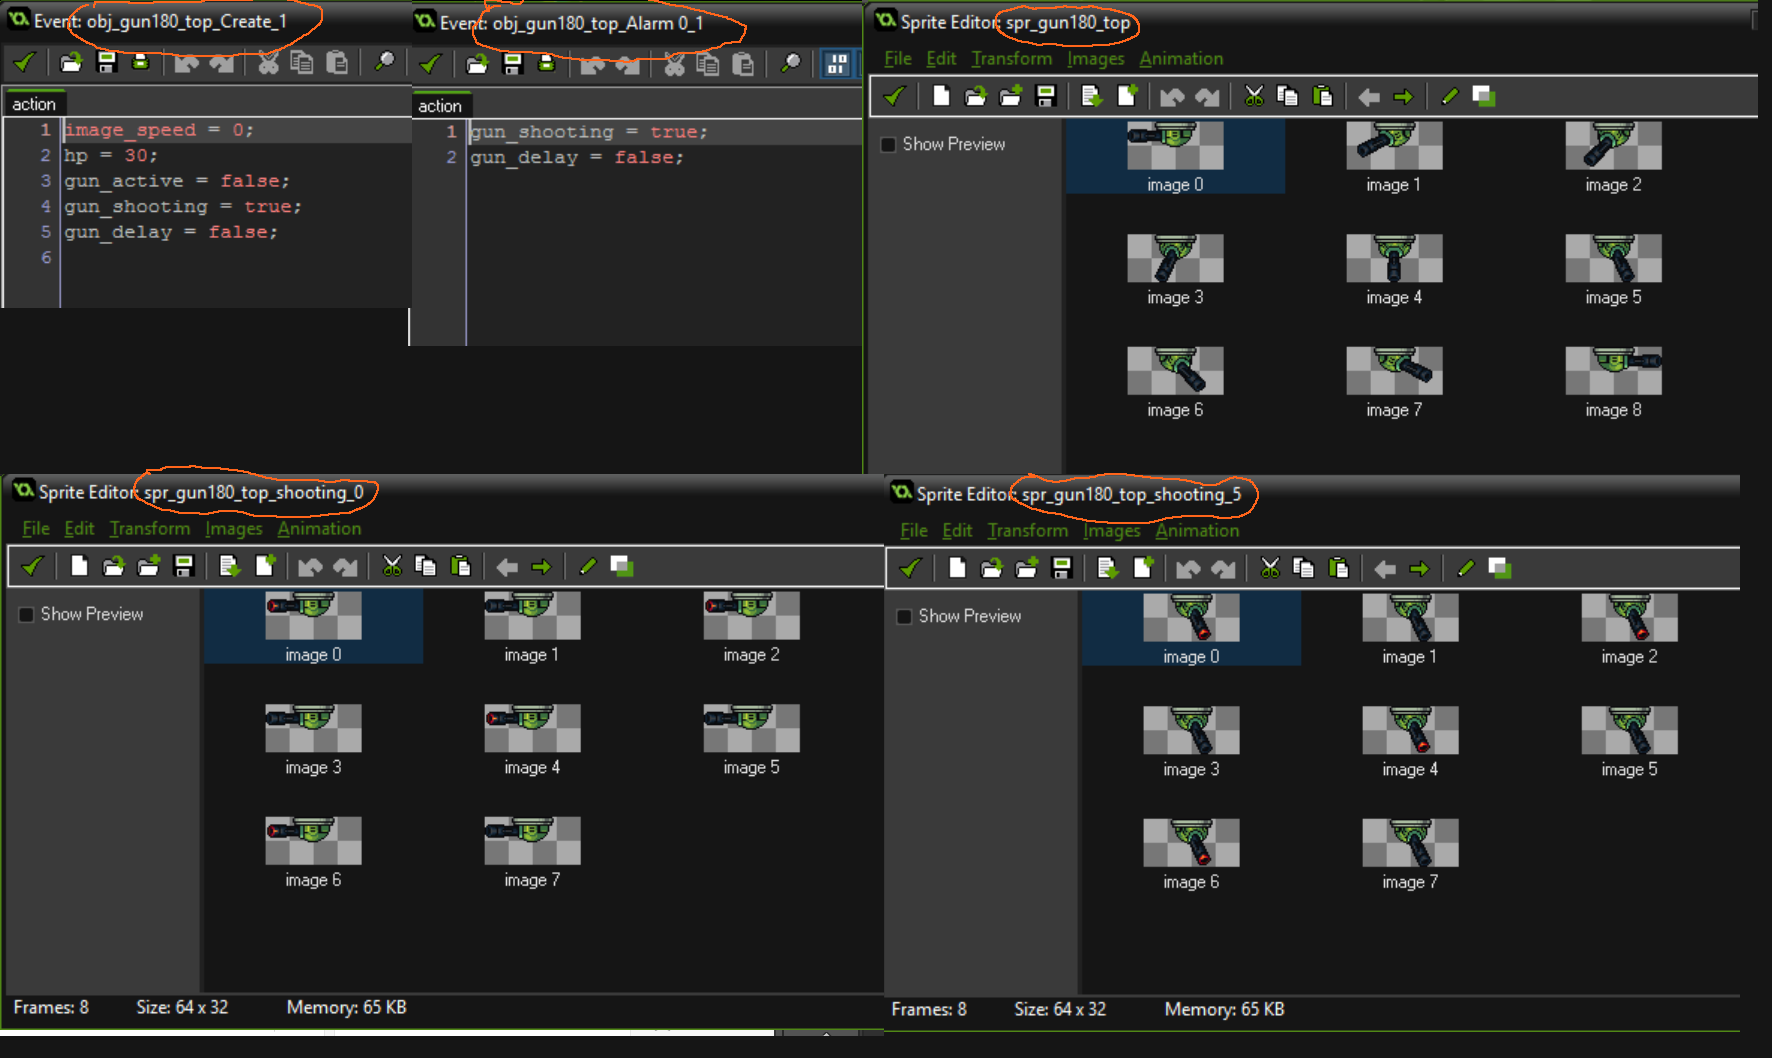Open Transform menu in spr_gun180_top_shooting_0 editor

point(149,529)
